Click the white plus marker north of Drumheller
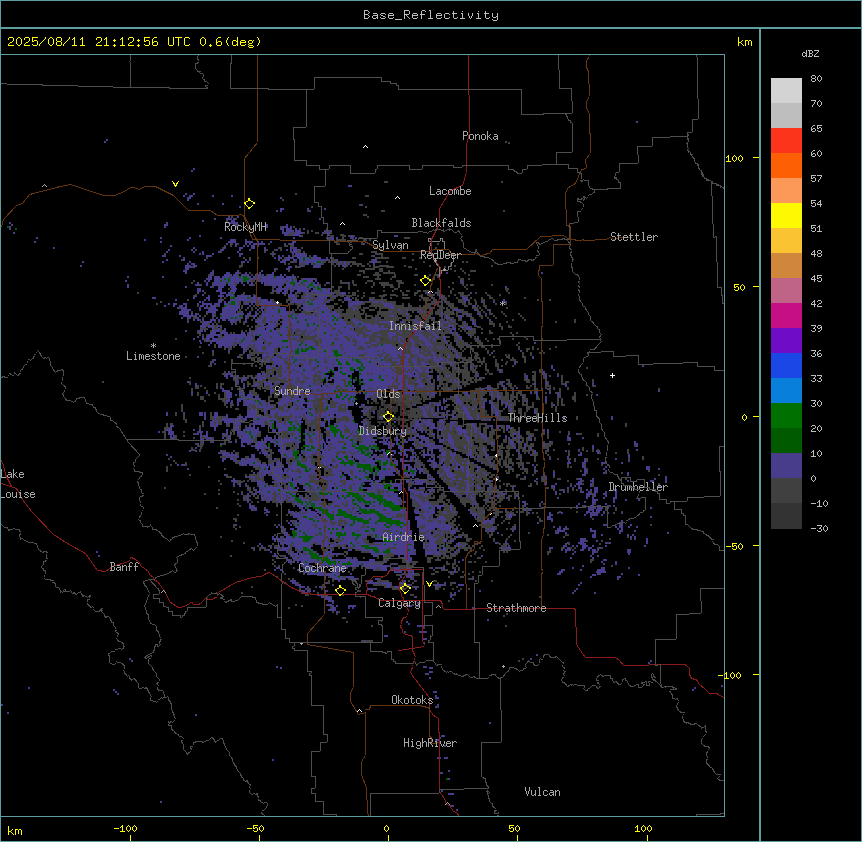The height and width of the screenshot is (842, 862). coord(612,375)
